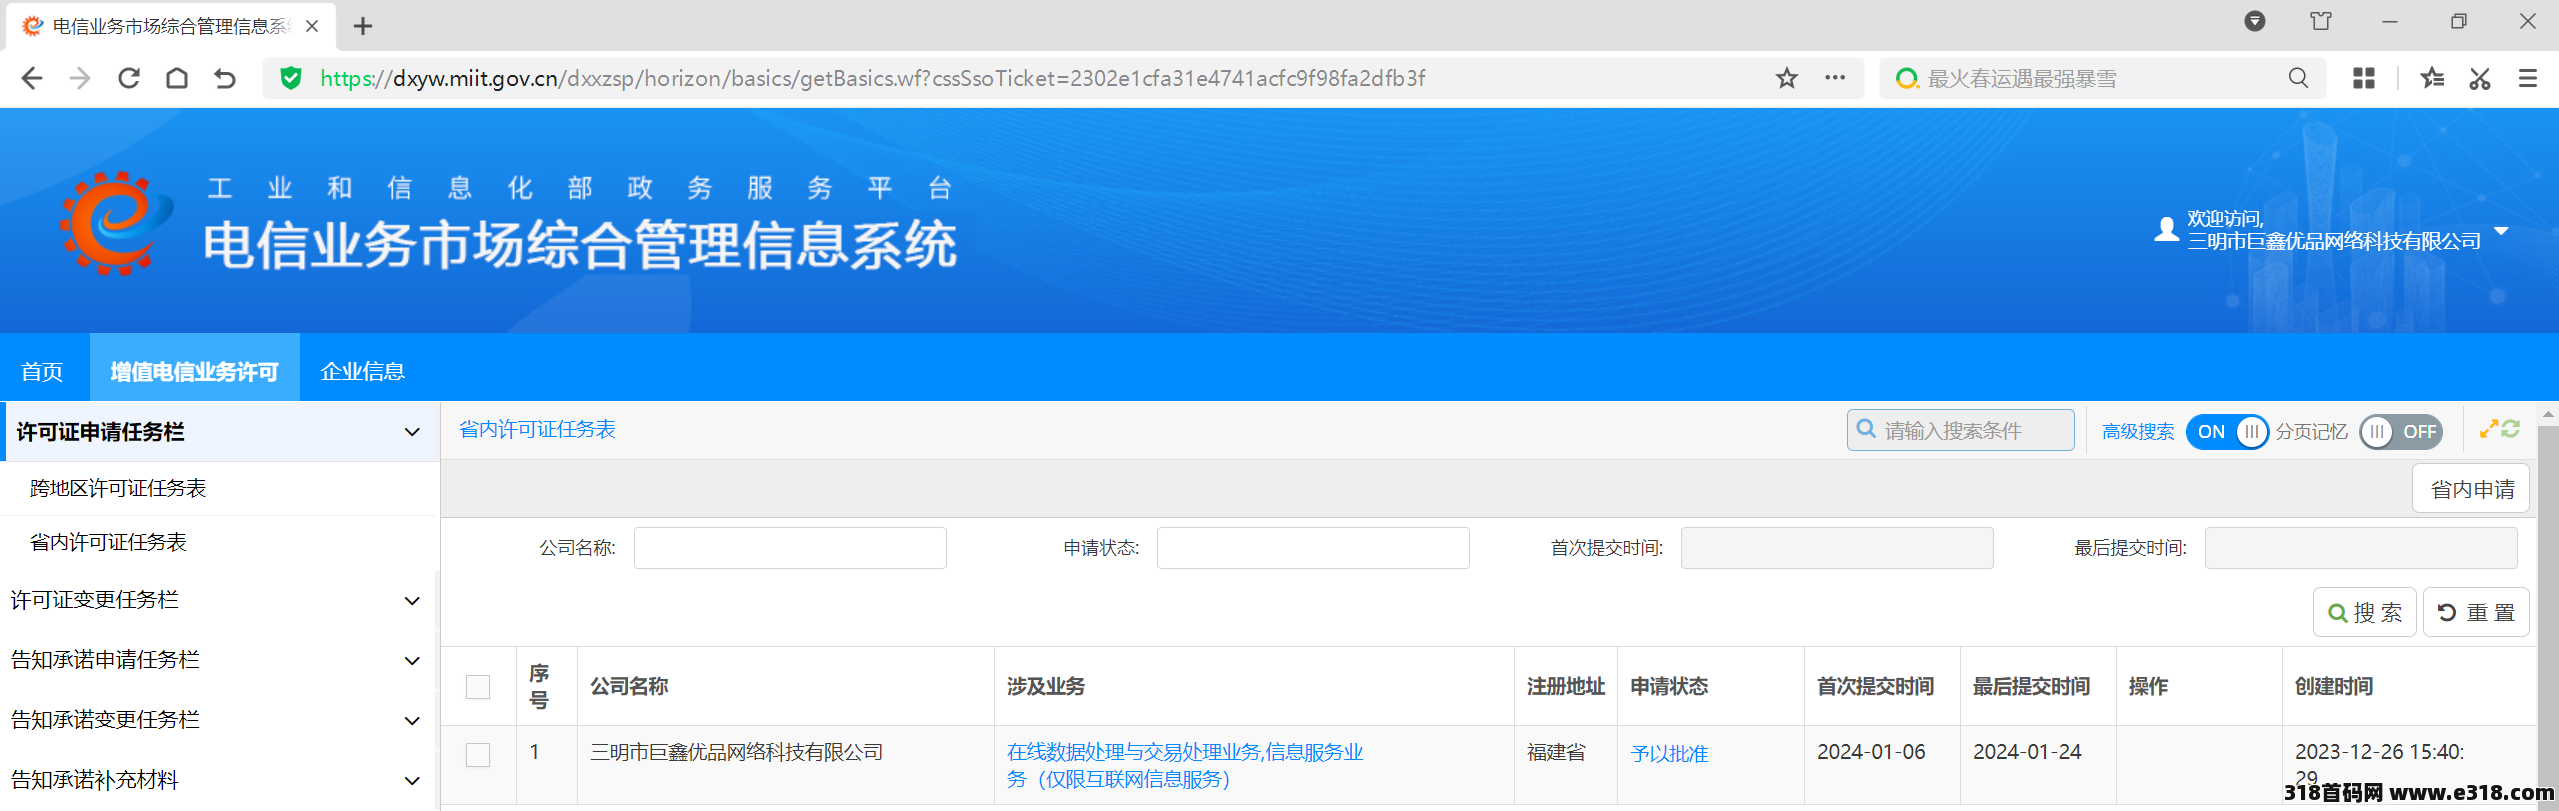Click the 省内申请 button
Screen dimensions: 2559x811
pyautogui.click(x=2471, y=489)
